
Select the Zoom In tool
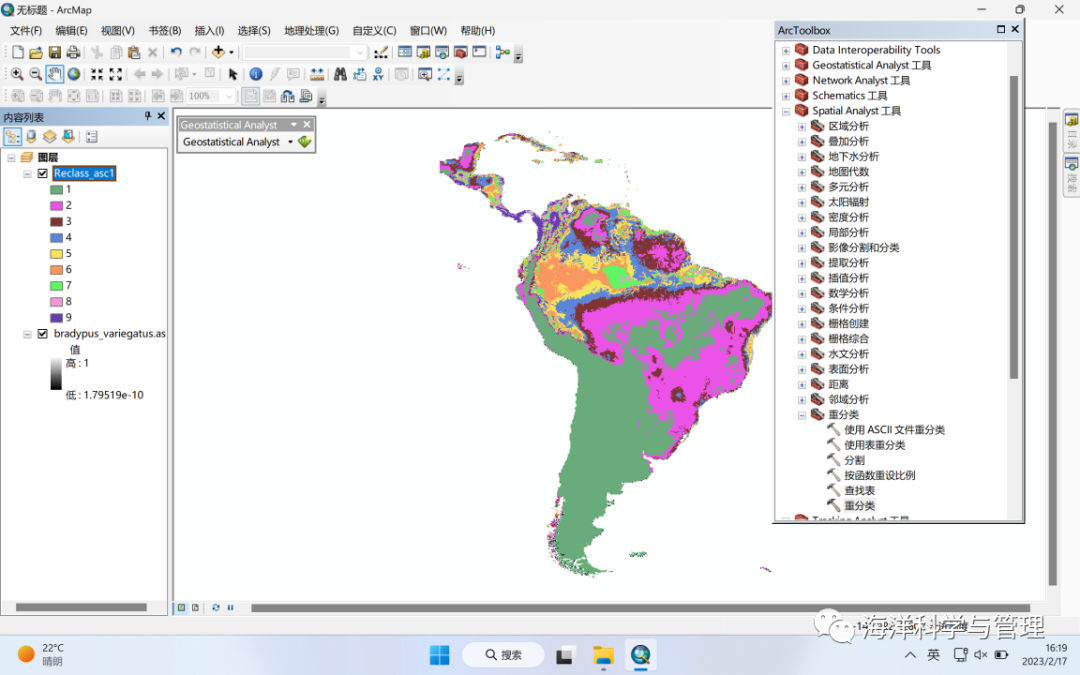click(x=17, y=74)
